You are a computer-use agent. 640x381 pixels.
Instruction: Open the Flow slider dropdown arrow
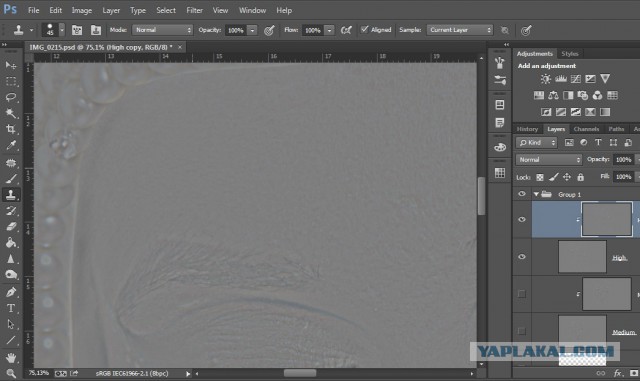click(x=329, y=30)
